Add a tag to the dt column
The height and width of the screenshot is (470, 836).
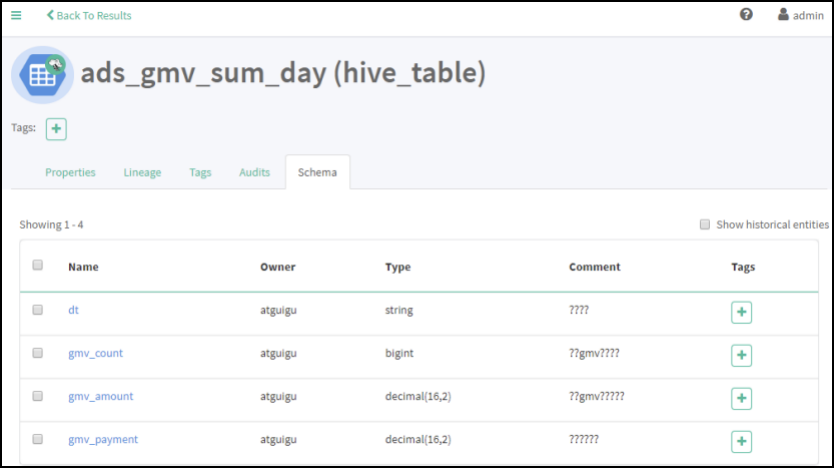pos(741,312)
